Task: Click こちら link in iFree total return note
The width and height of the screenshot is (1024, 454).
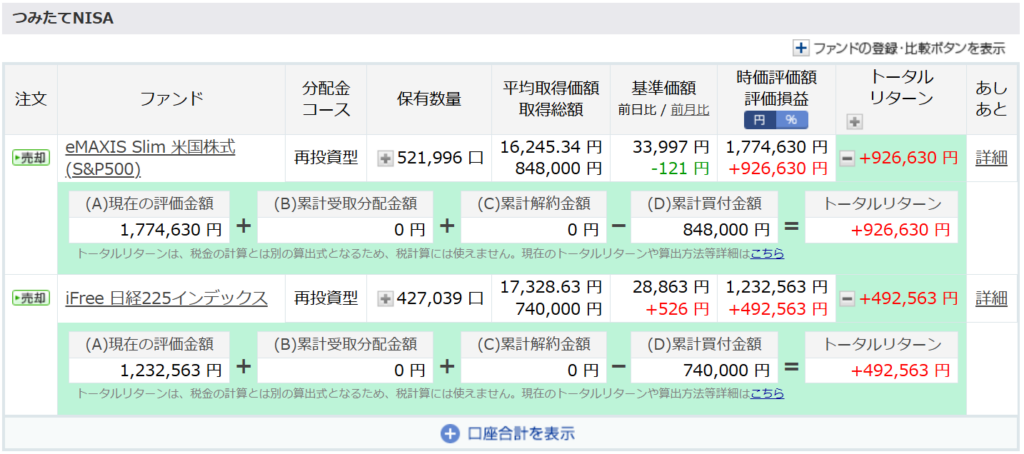Action: (767, 393)
